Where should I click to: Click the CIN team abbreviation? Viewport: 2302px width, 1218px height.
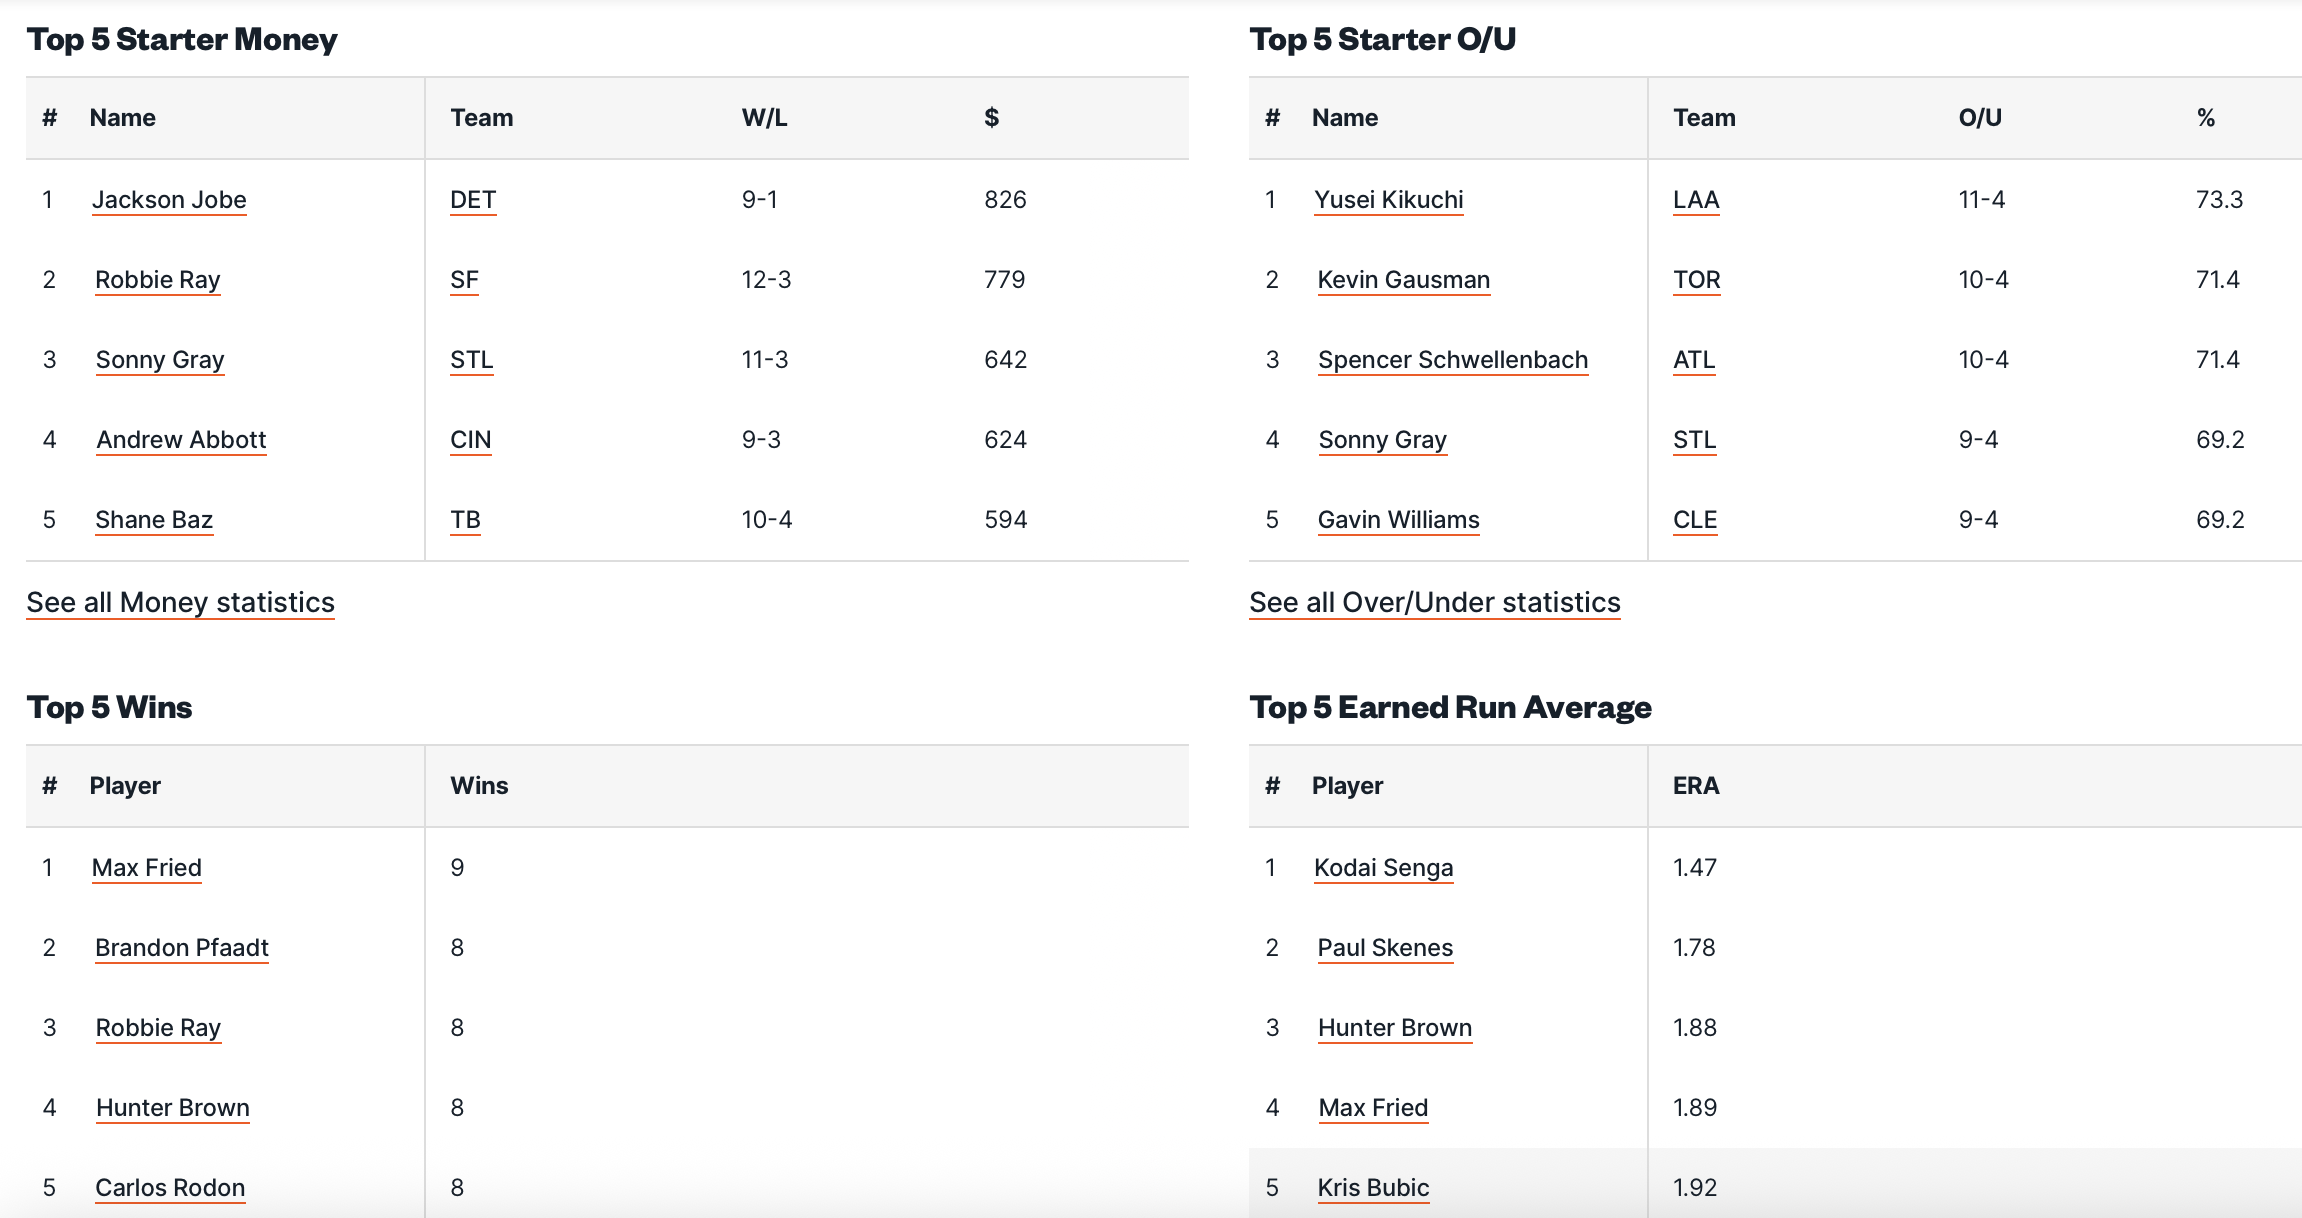pyautogui.click(x=470, y=440)
